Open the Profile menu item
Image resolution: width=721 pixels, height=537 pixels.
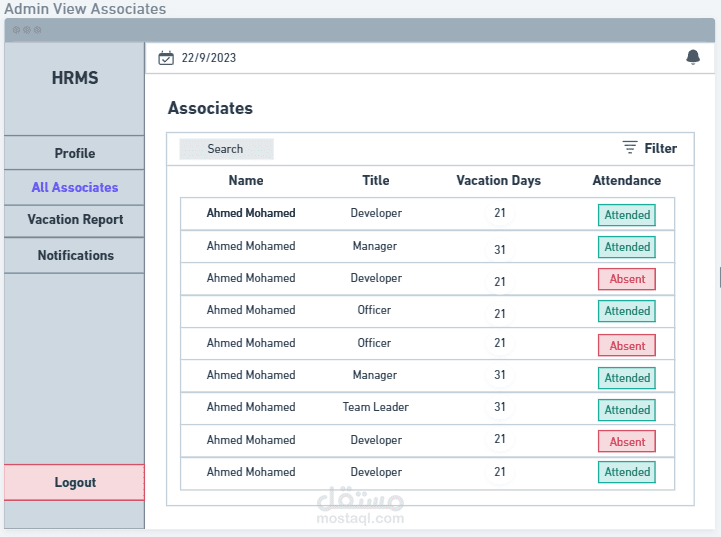tap(75, 153)
